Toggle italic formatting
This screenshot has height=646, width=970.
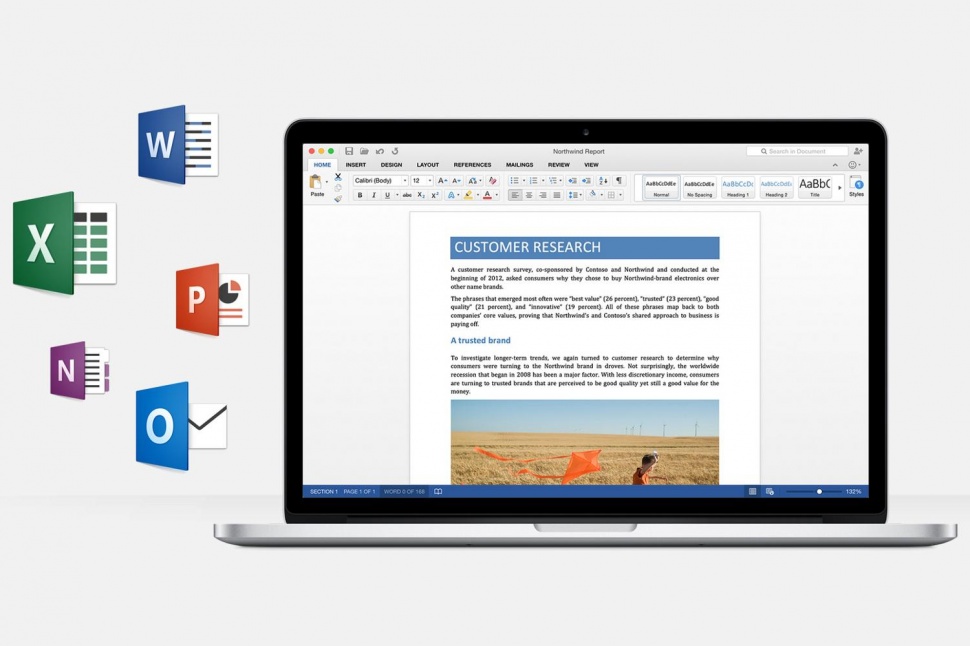tap(374, 195)
